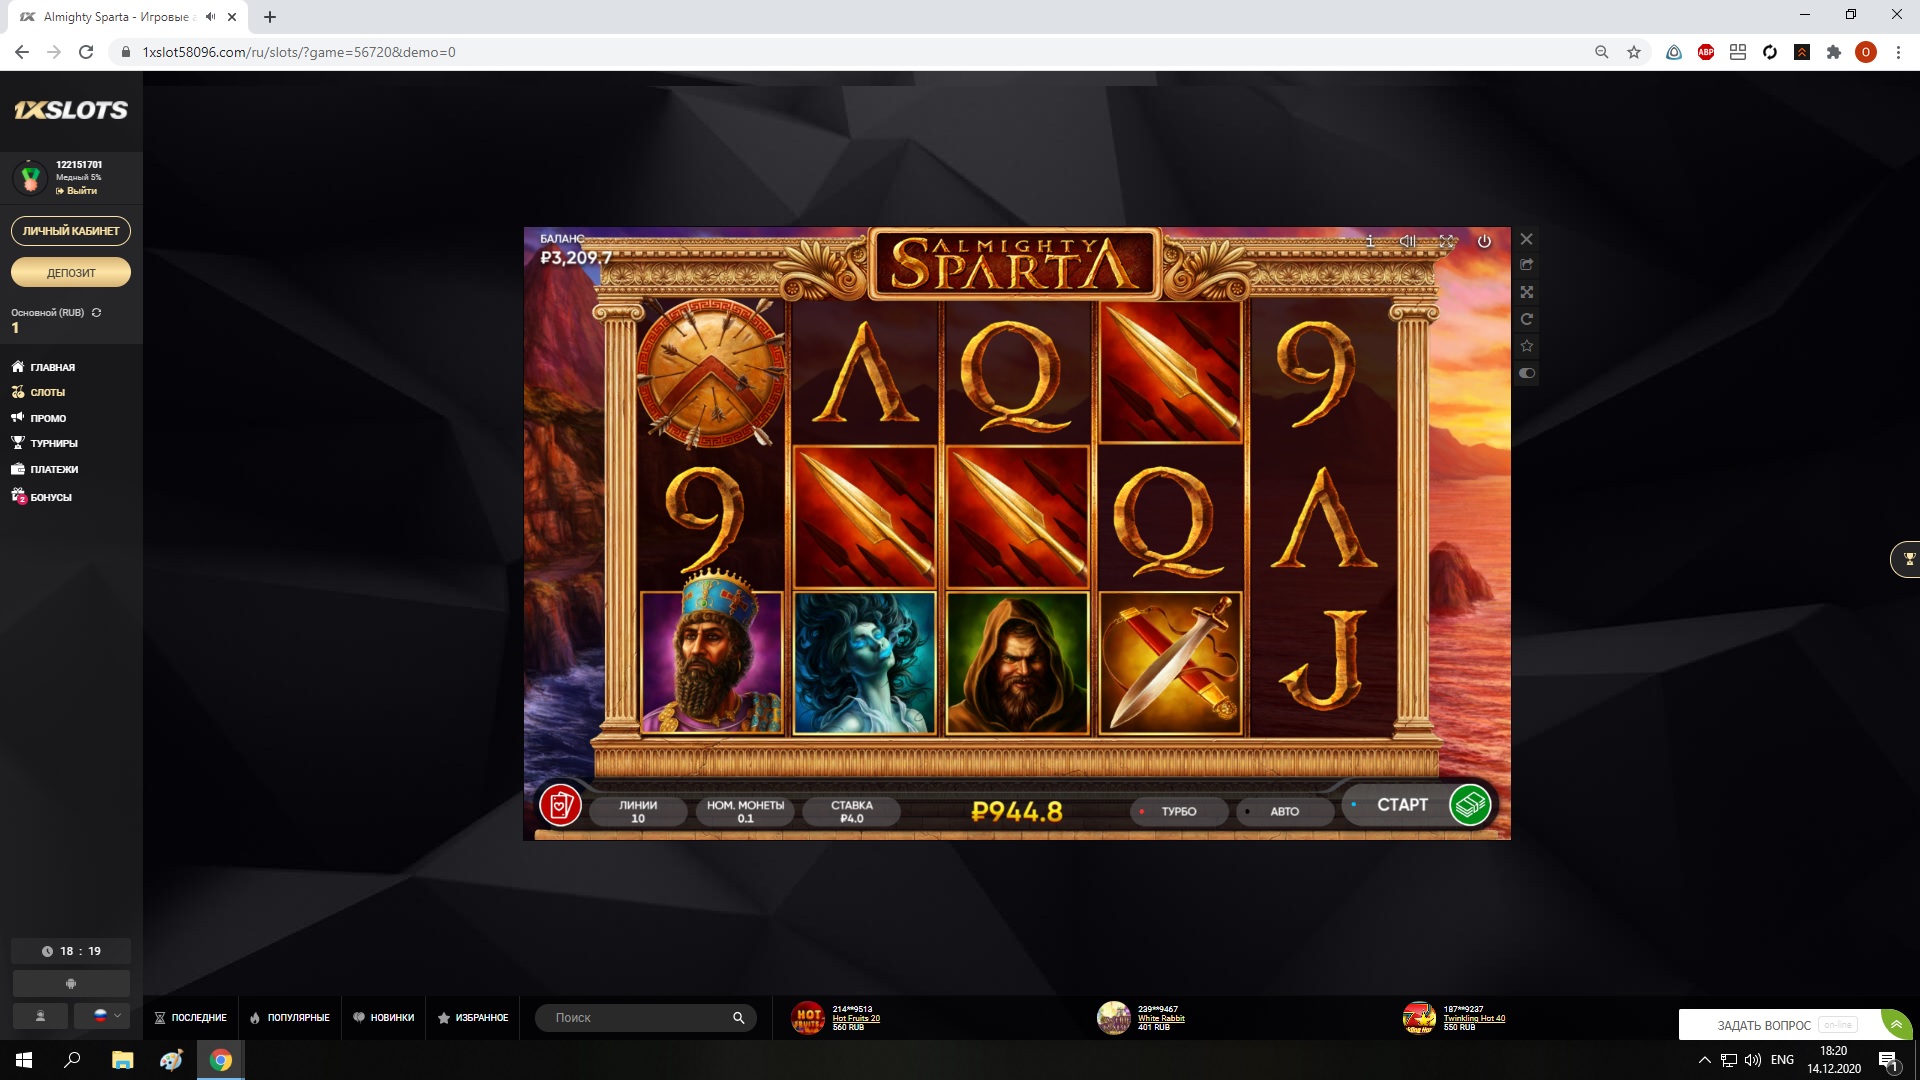Click the support operator icon button

[40, 1016]
